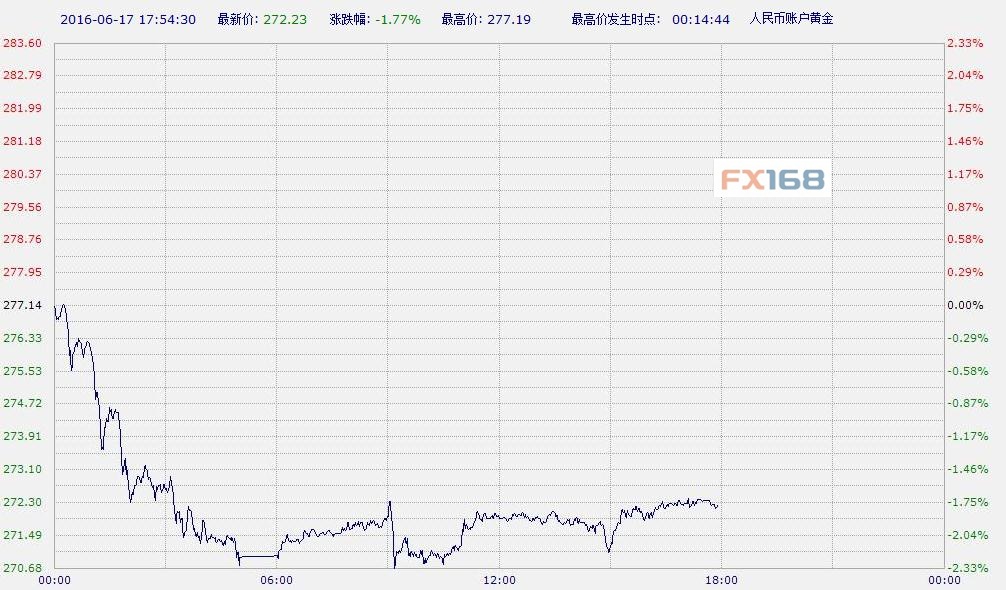Click the 2.33% label at top right
This screenshot has height=590, width=1006.
(x=966, y=43)
